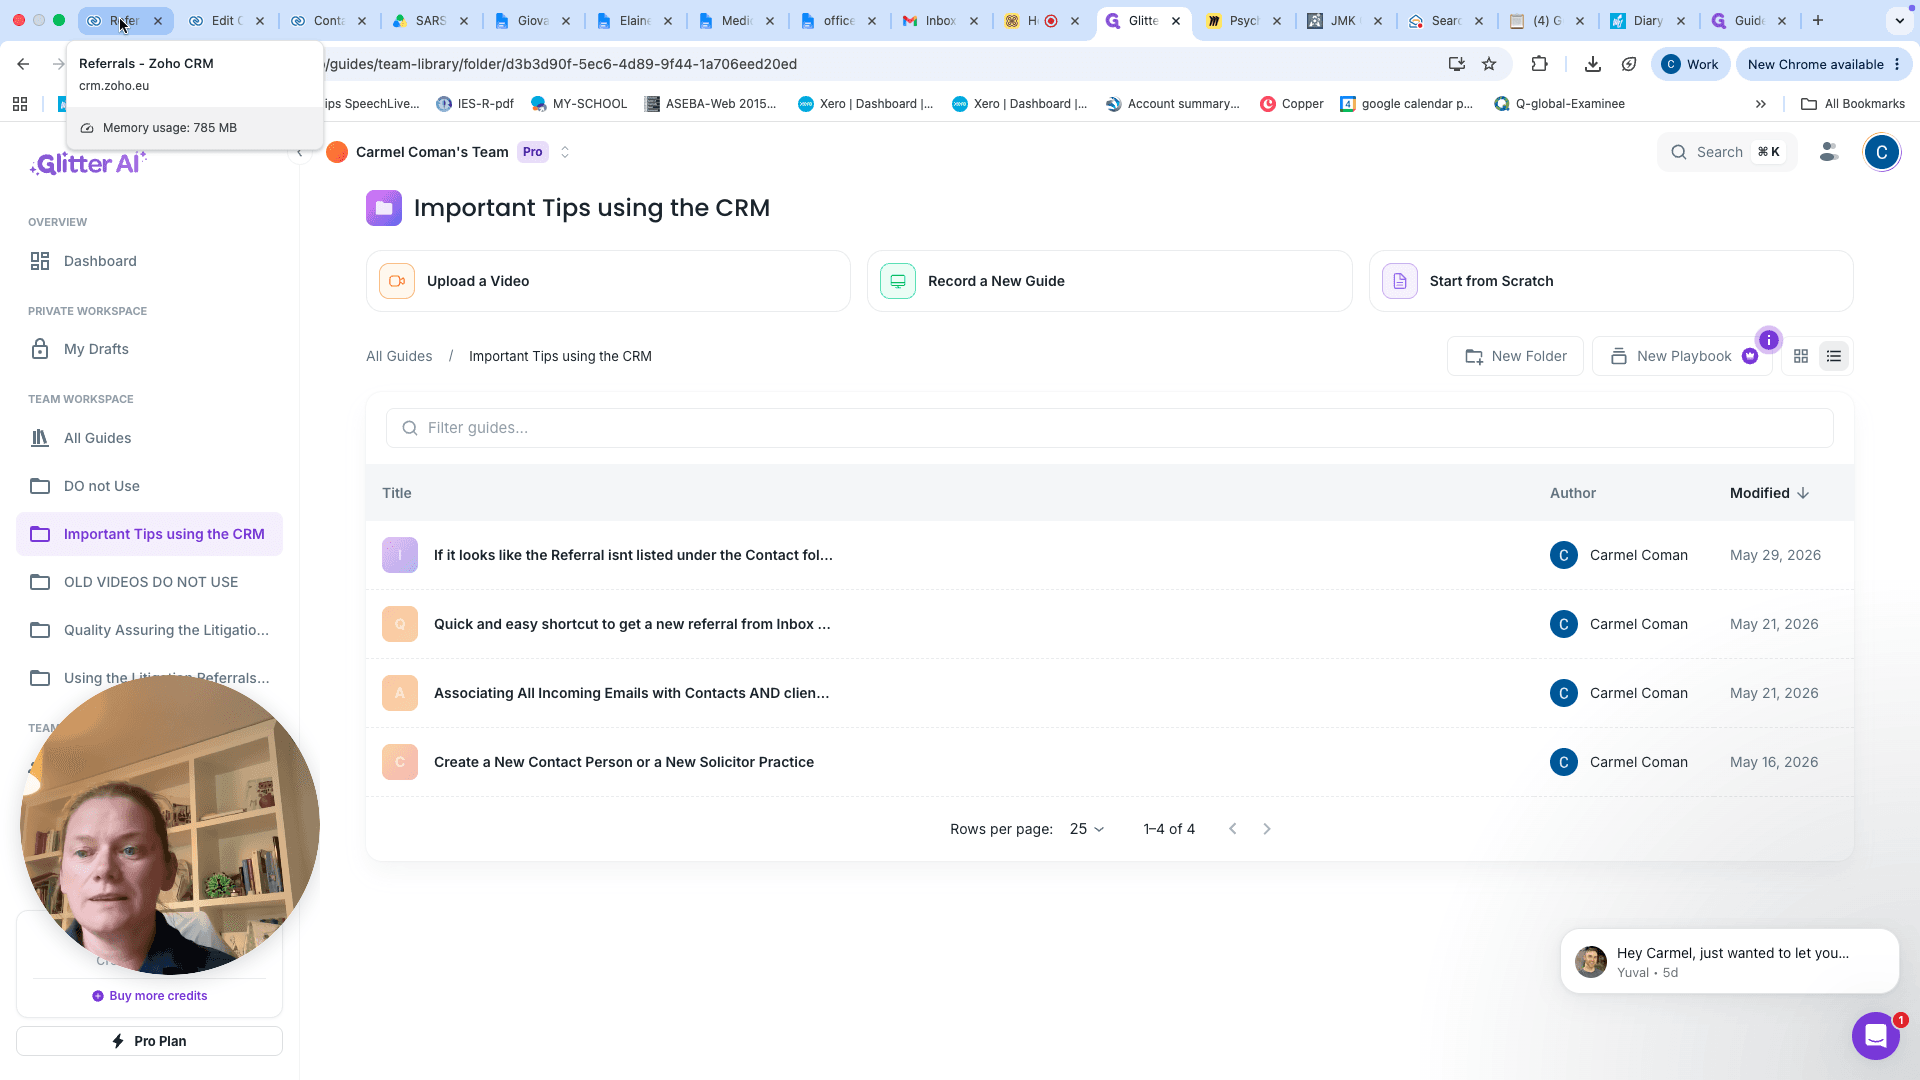Focus the Filter guides field

coord(1109,428)
